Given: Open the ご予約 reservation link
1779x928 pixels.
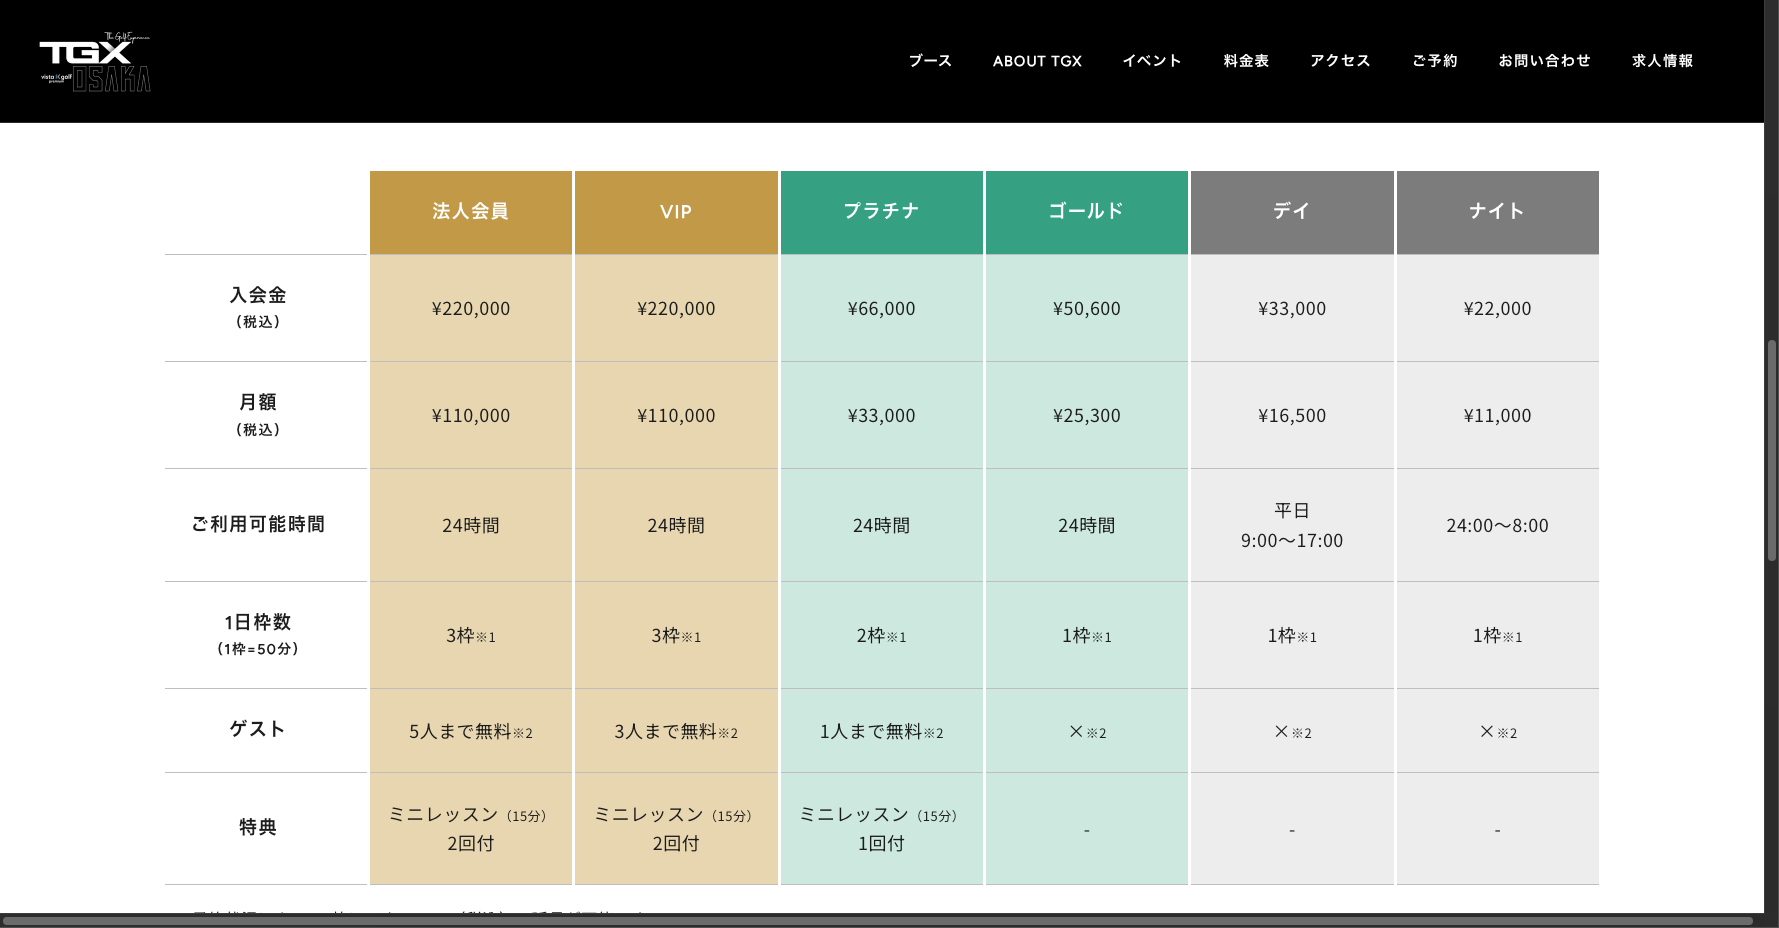Looking at the screenshot, I should coord(1434,61).
